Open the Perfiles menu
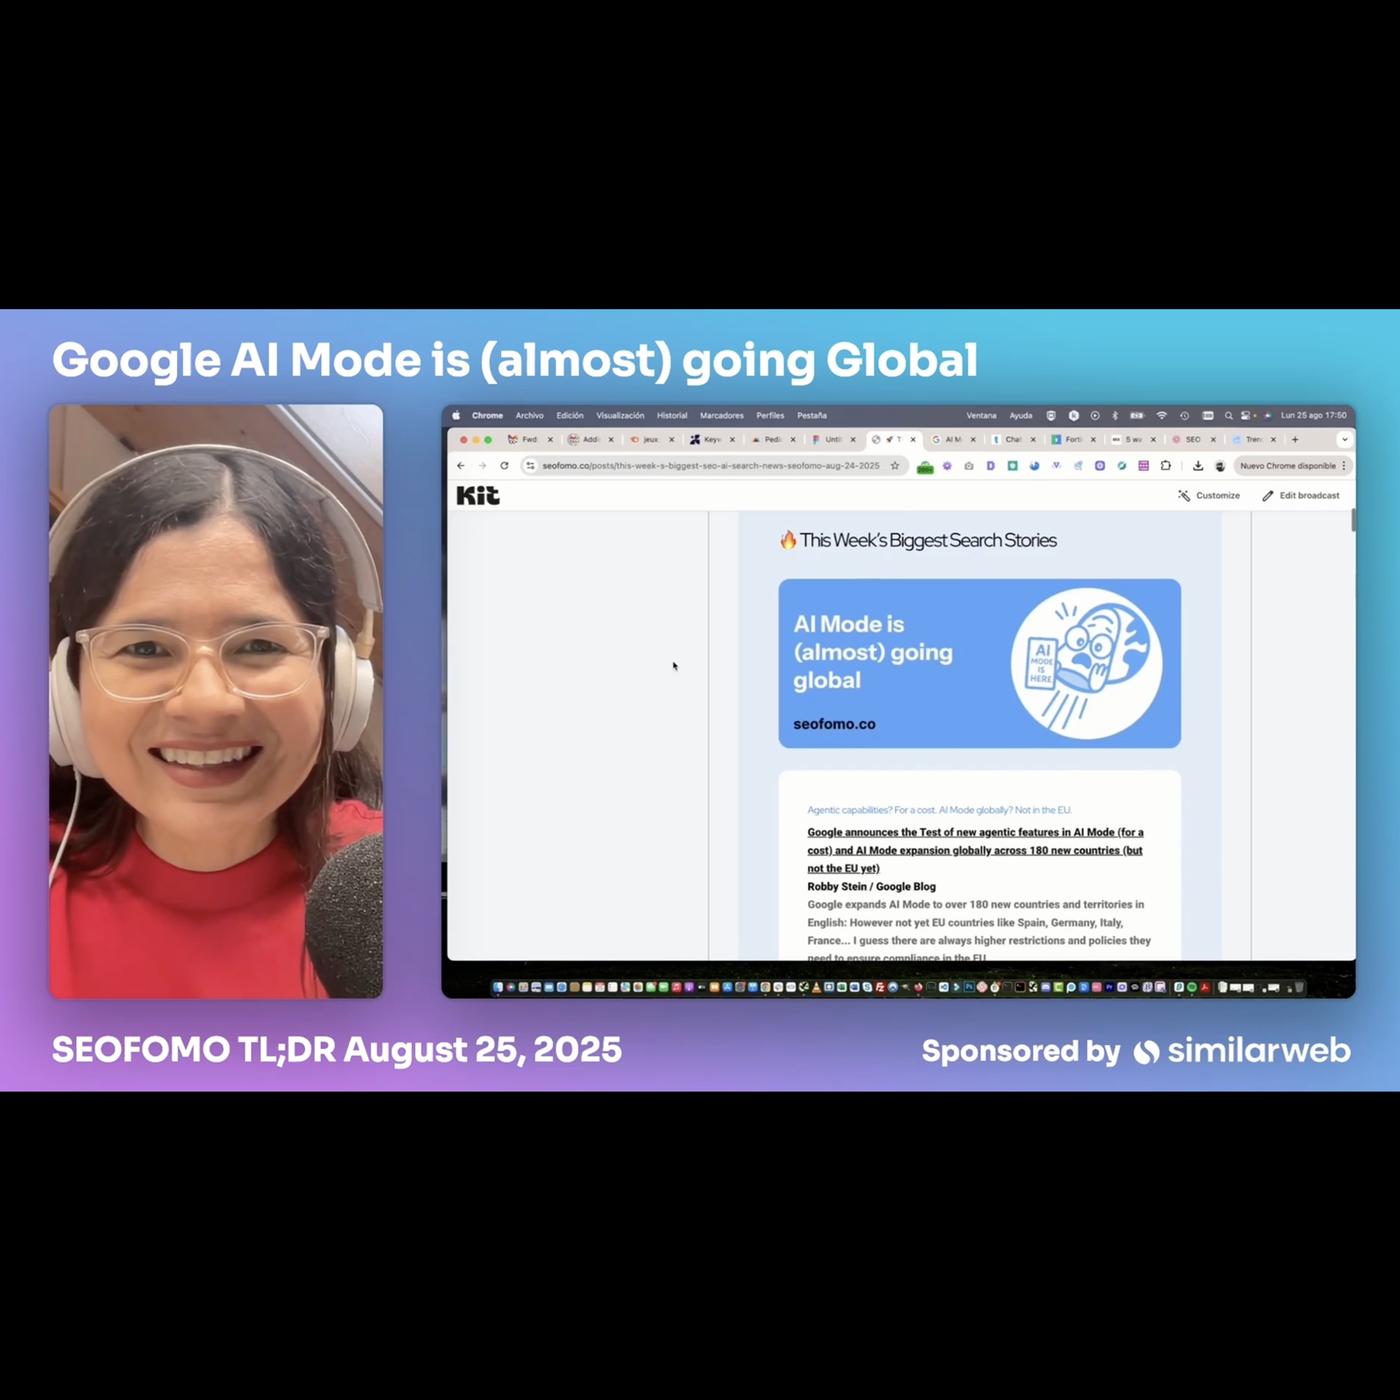Image resolution: width=1400 pixels, height=1400 pixels. coord(770,415)
